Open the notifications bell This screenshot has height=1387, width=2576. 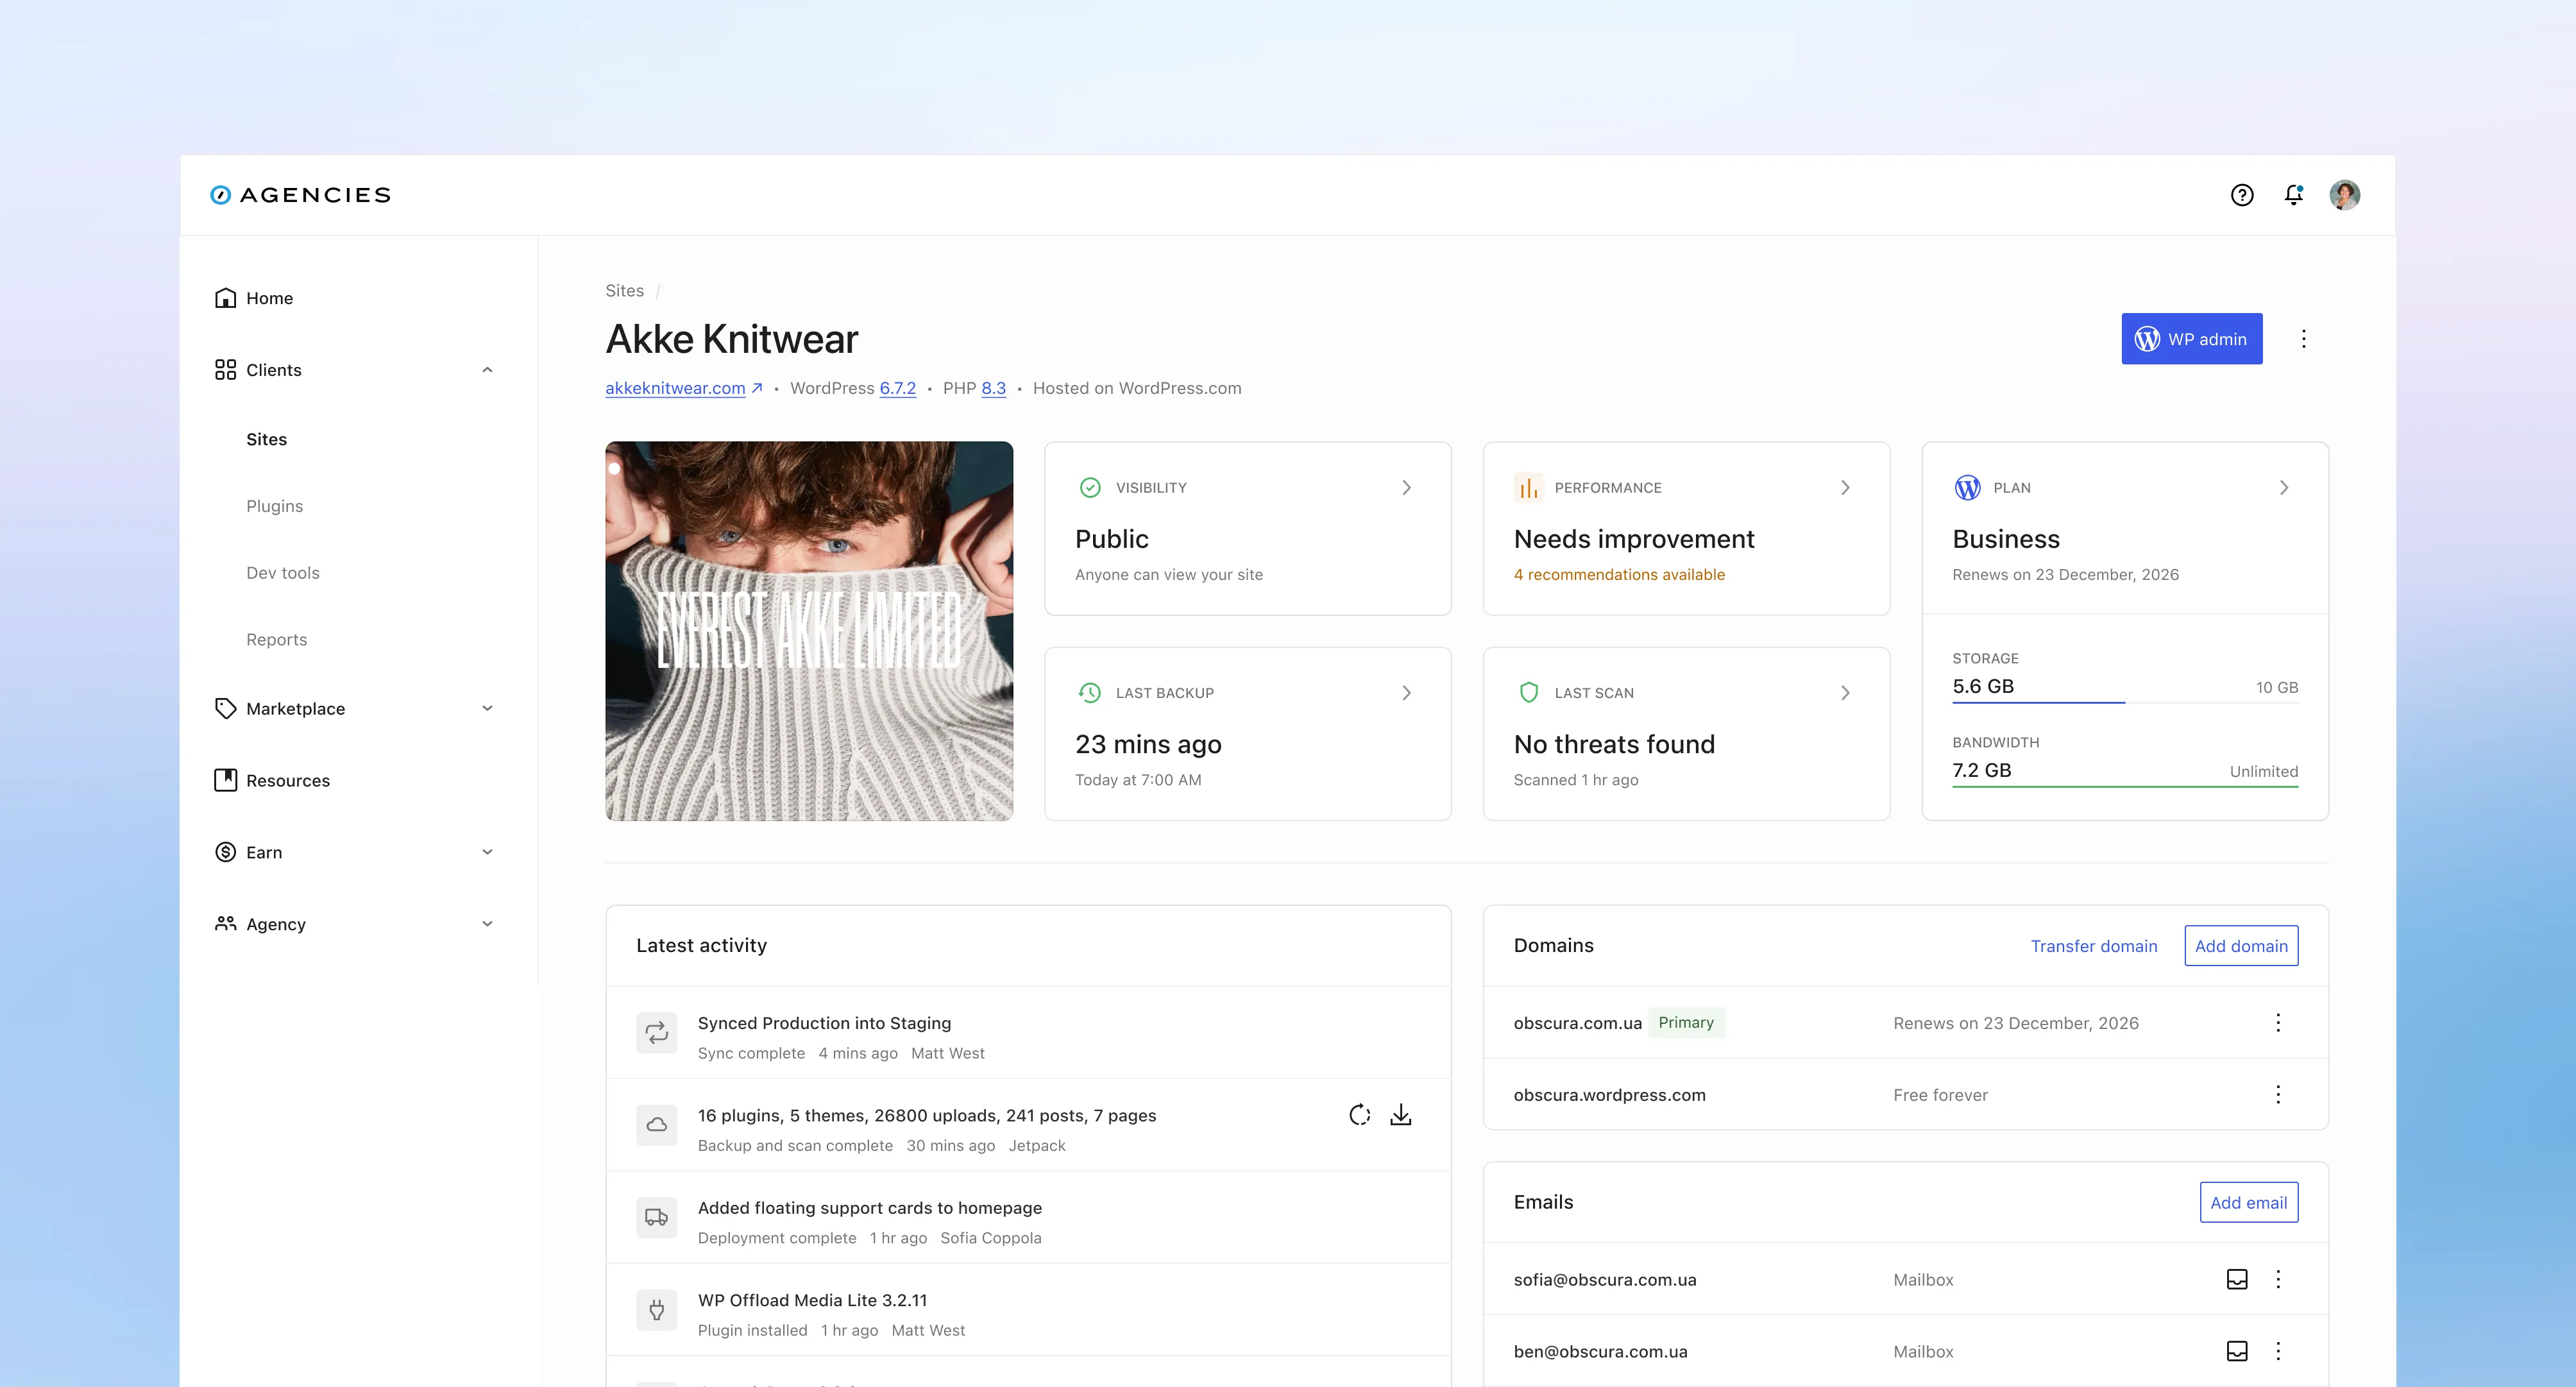coord(2293,195)
